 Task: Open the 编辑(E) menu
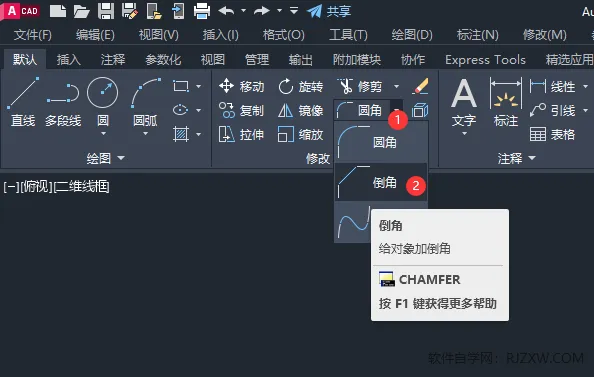[x=95, y=35]
